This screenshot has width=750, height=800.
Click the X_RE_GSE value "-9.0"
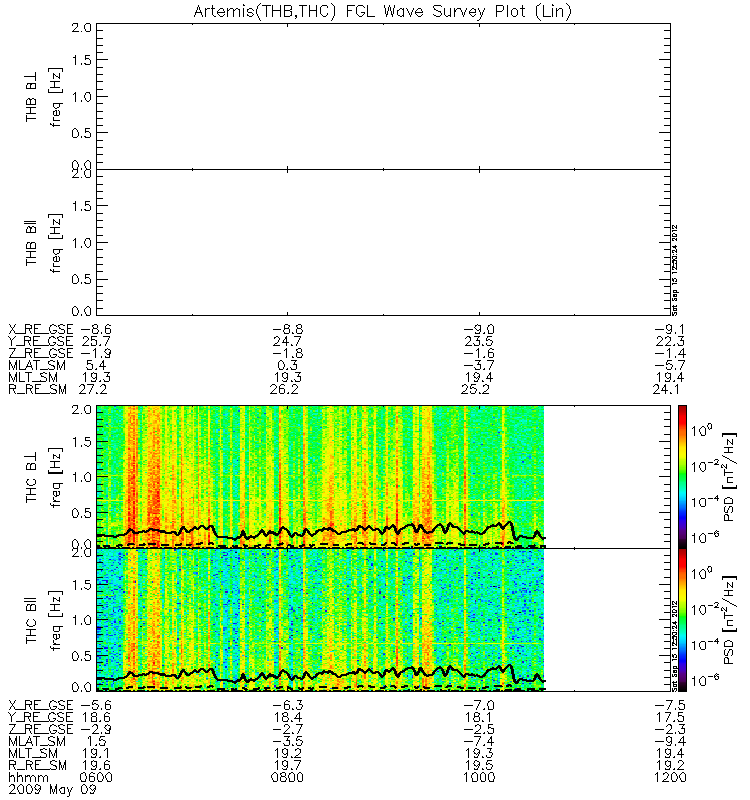pyautogui.click(x=479, y=329)
